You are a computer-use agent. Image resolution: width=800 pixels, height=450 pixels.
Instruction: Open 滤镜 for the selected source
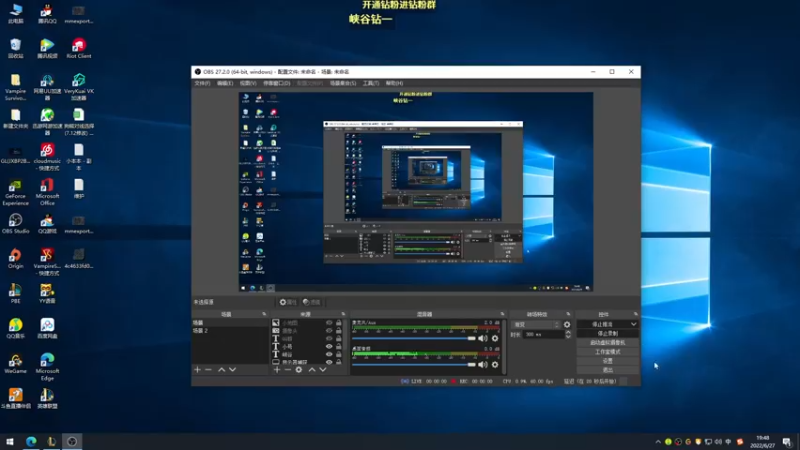pyautogui.click(x=312, y=302)
